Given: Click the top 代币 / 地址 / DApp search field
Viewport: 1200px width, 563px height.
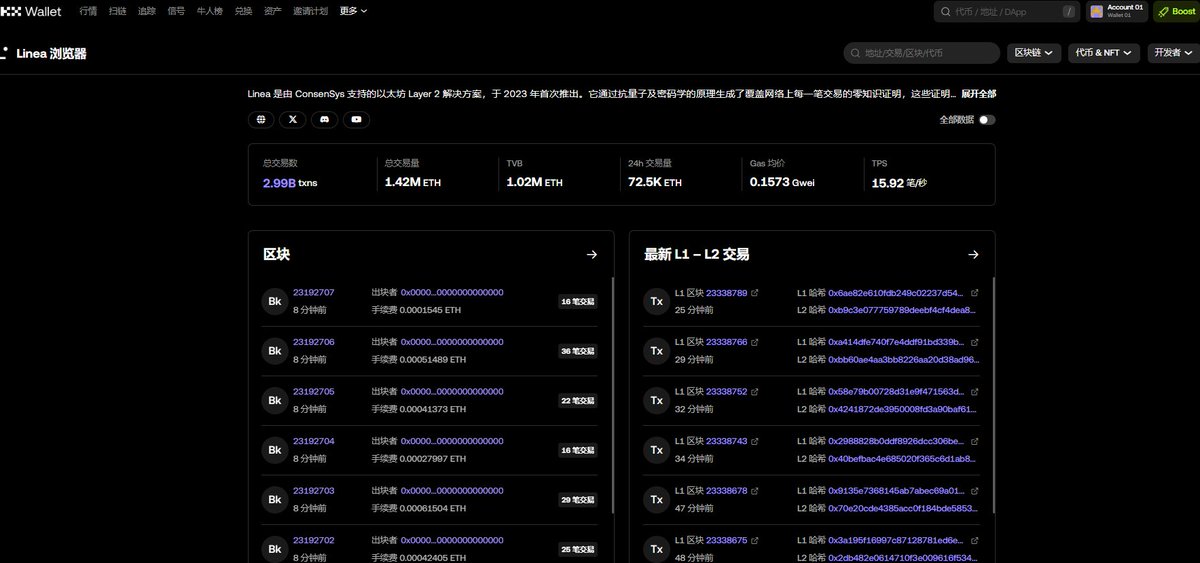Looking at the screenshot, I should (x=1007, y=11).
